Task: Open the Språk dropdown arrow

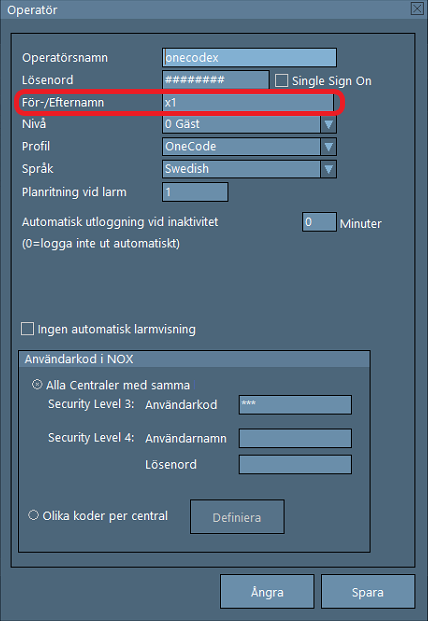Action: [328, 169]
